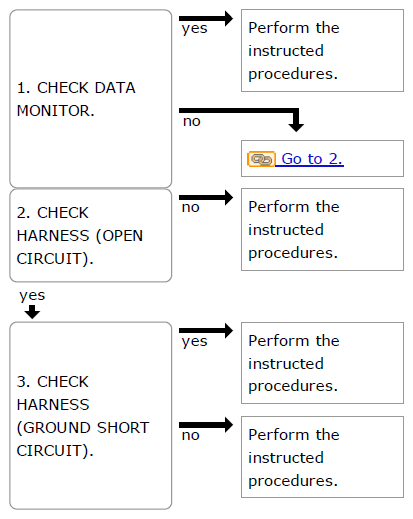Click the 'yes' label beside step 1
Image resolution: width=413 pixels, height=519 pixels.
(x=194, y=29)
